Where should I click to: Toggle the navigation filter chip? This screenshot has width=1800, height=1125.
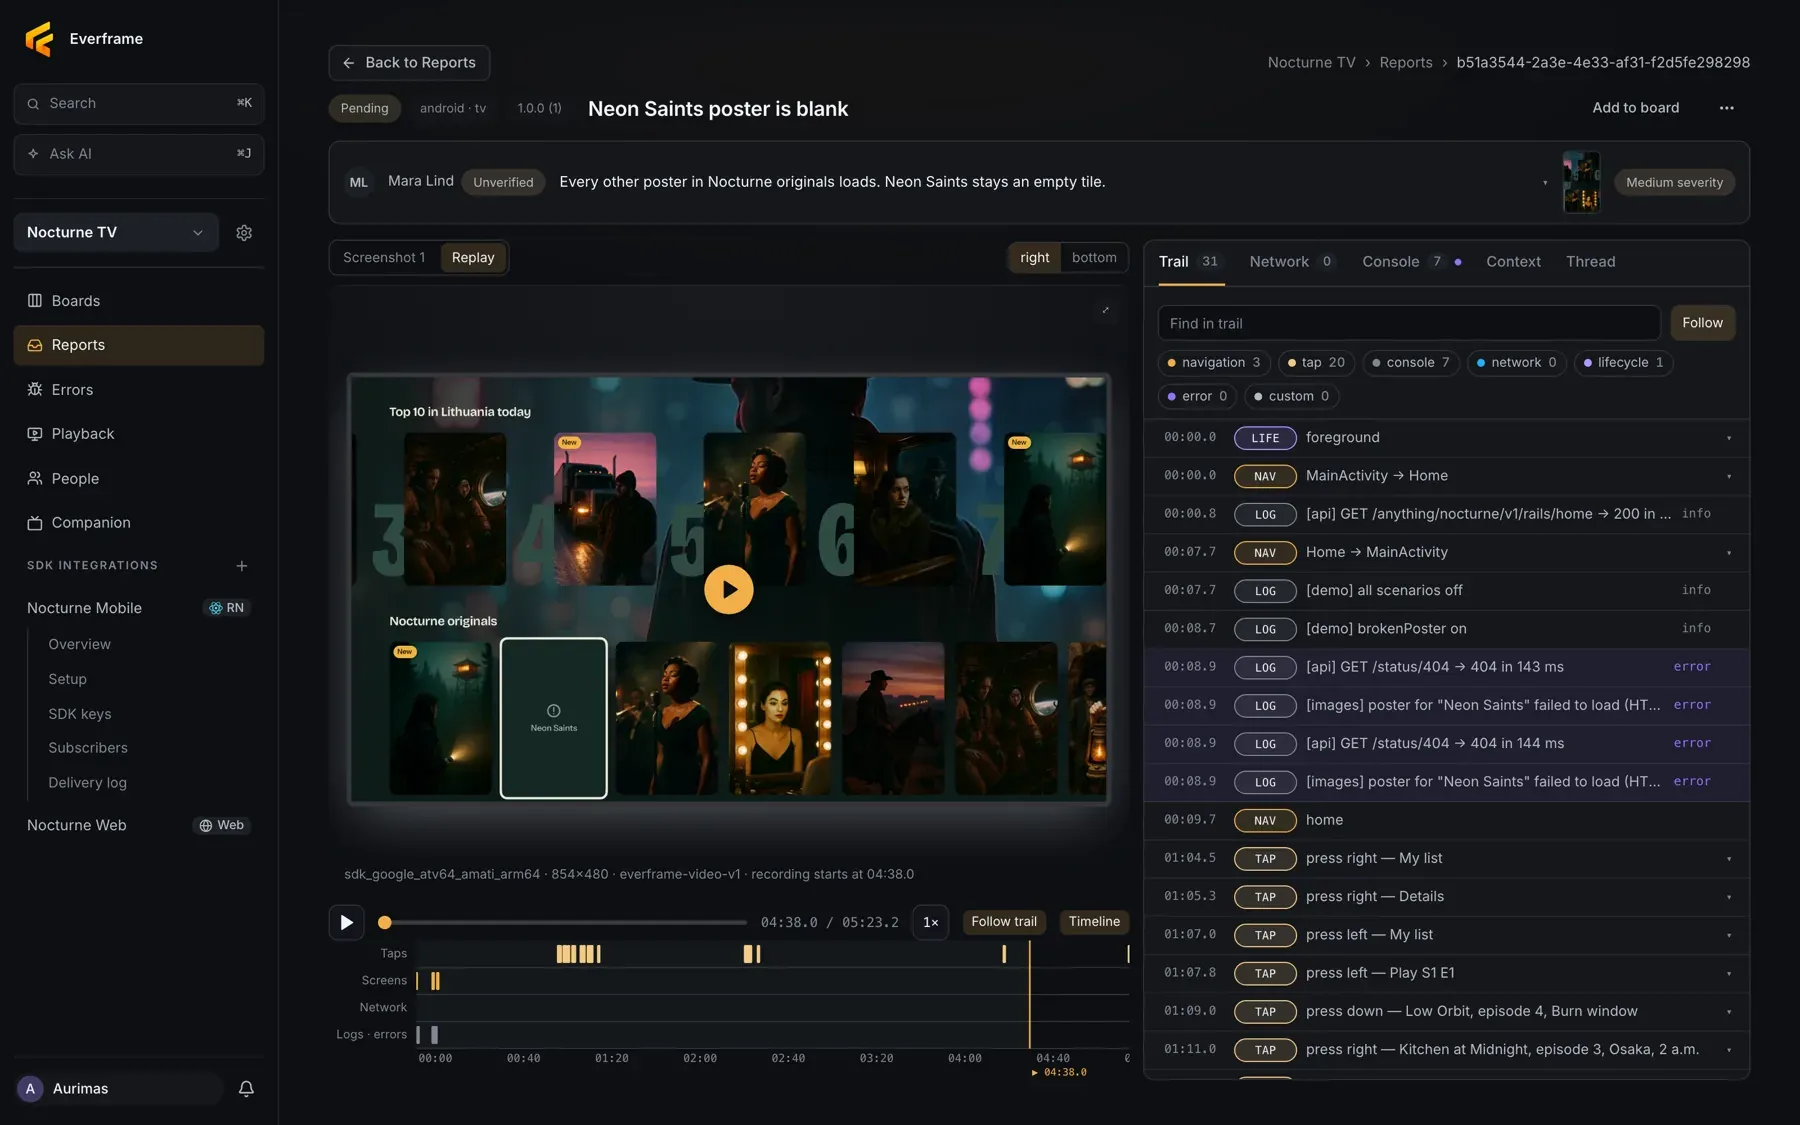pyautogui.click(x=1214, y=363)
